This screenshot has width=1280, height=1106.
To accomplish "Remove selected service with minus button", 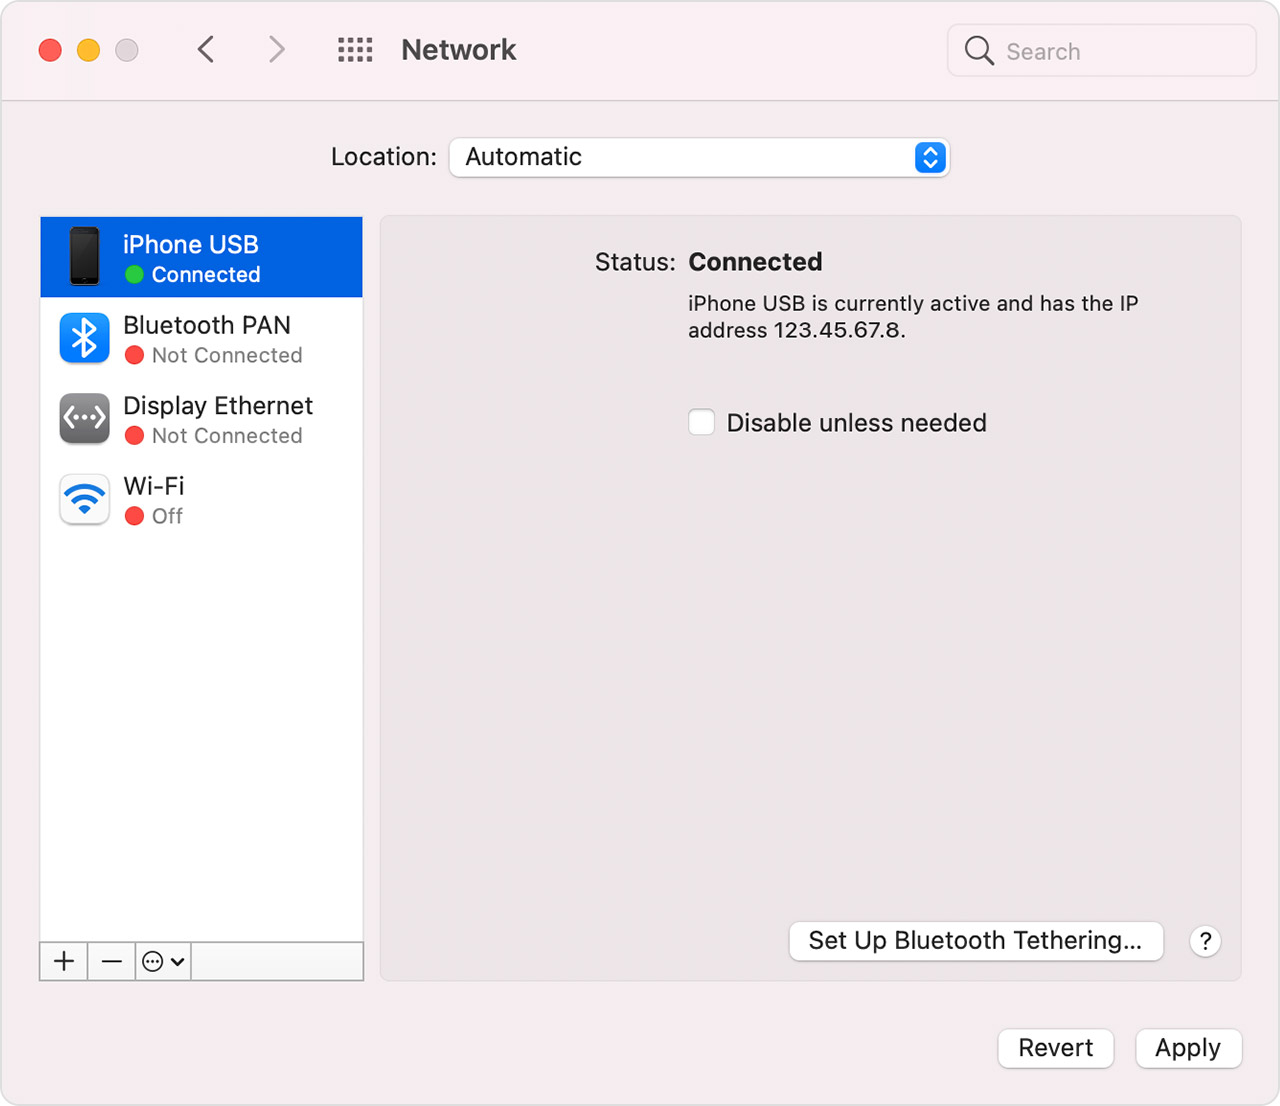I will 112,961.
